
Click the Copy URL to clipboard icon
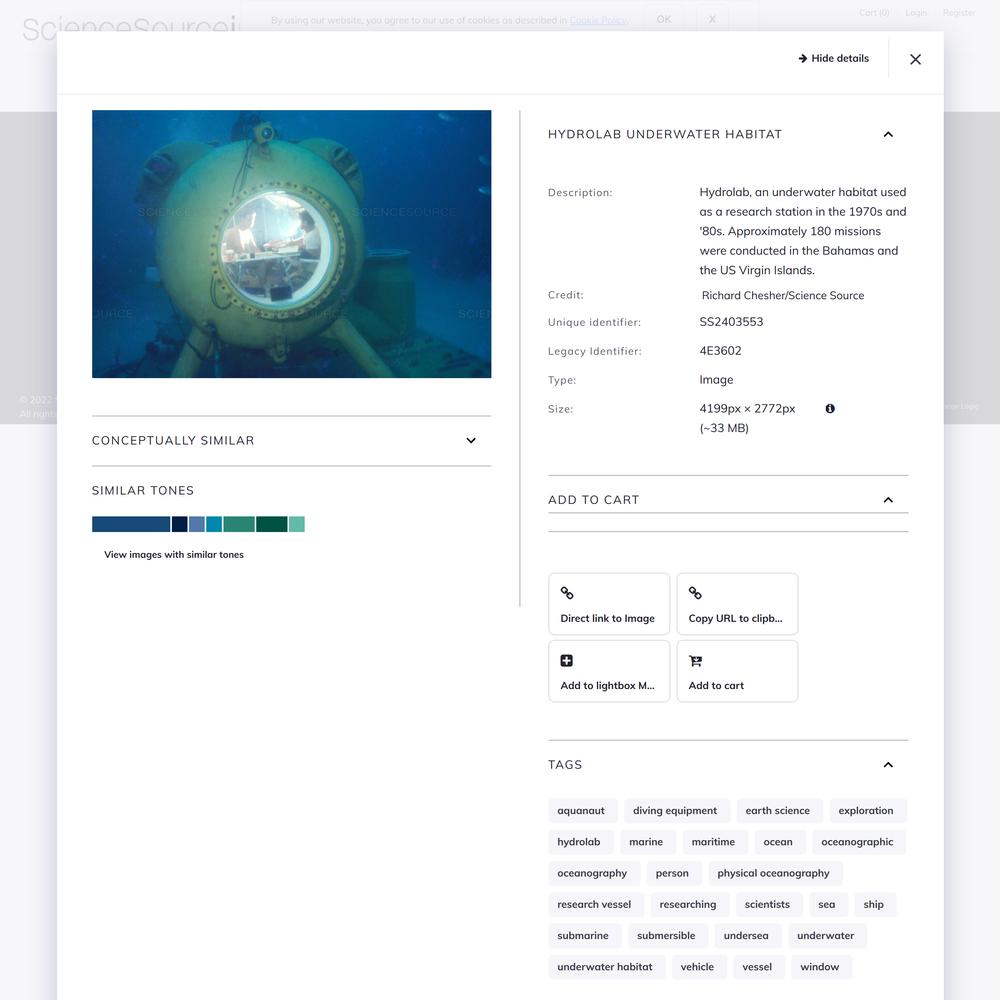695,593
